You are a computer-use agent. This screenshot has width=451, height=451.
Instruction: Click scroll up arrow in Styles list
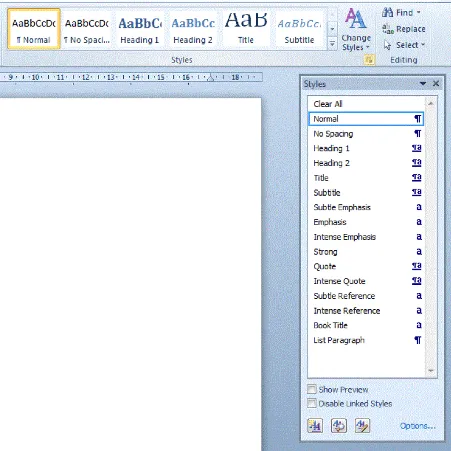431,104
